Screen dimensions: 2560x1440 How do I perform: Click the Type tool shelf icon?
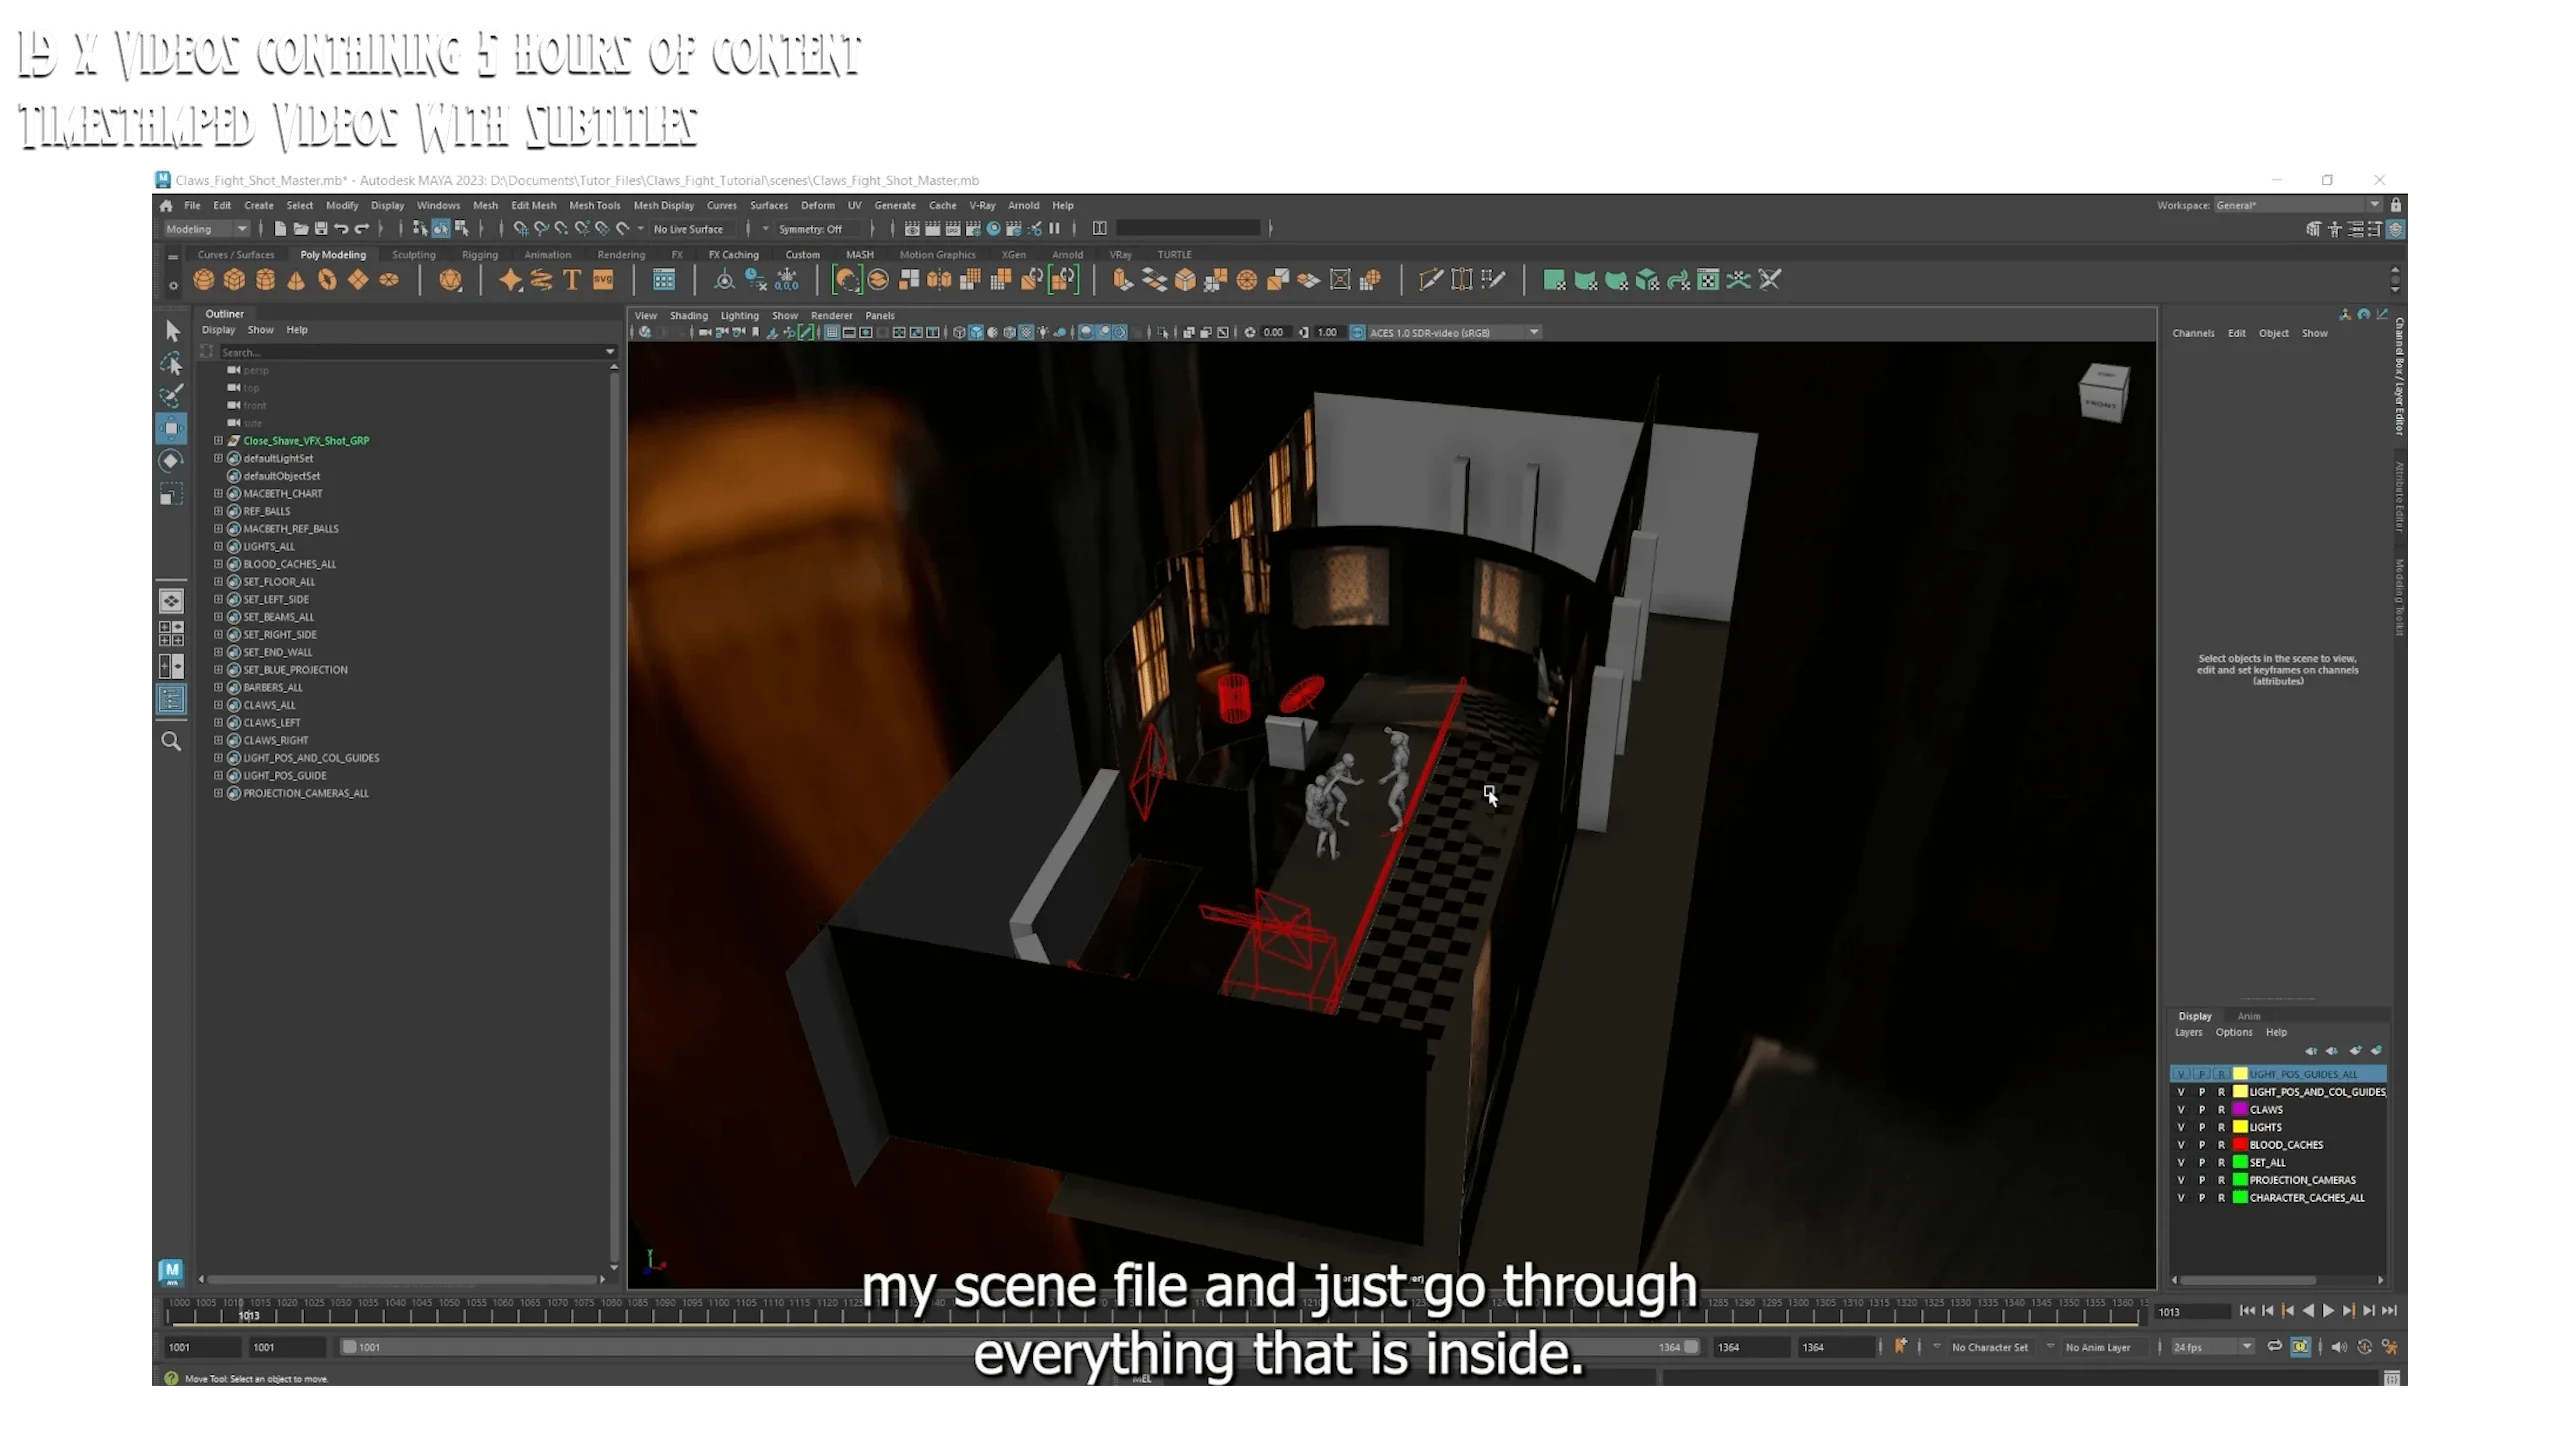click(x=572, y=280)
